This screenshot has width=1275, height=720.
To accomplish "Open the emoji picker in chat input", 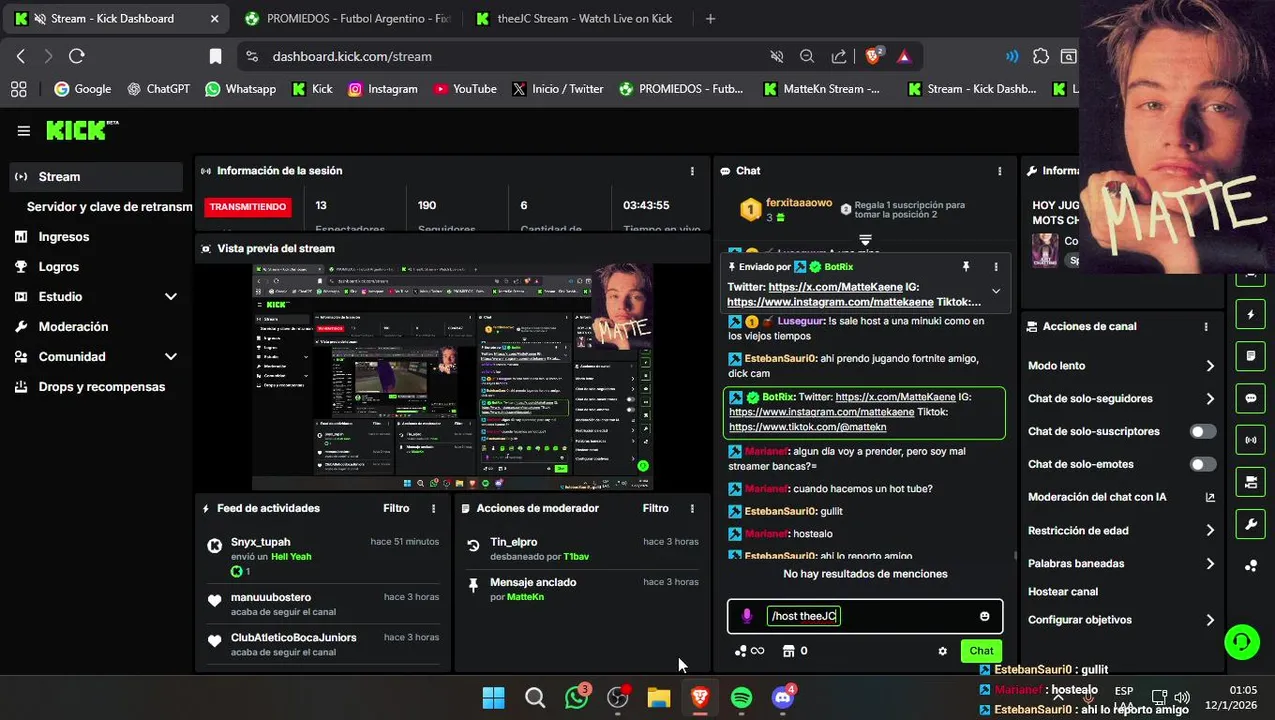I will click(985, 616).
